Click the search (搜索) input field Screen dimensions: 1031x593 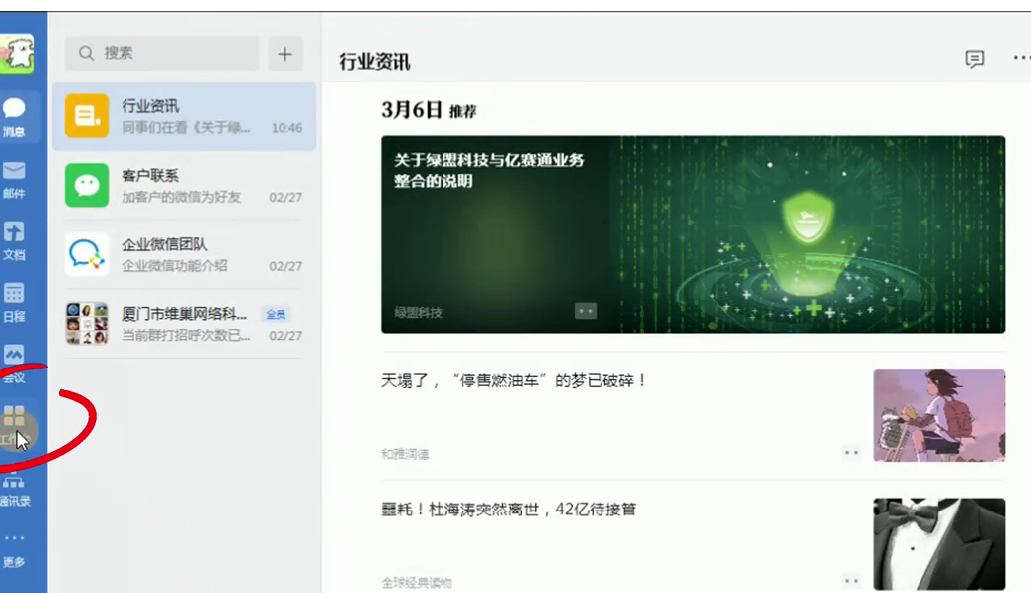[162, 53]
